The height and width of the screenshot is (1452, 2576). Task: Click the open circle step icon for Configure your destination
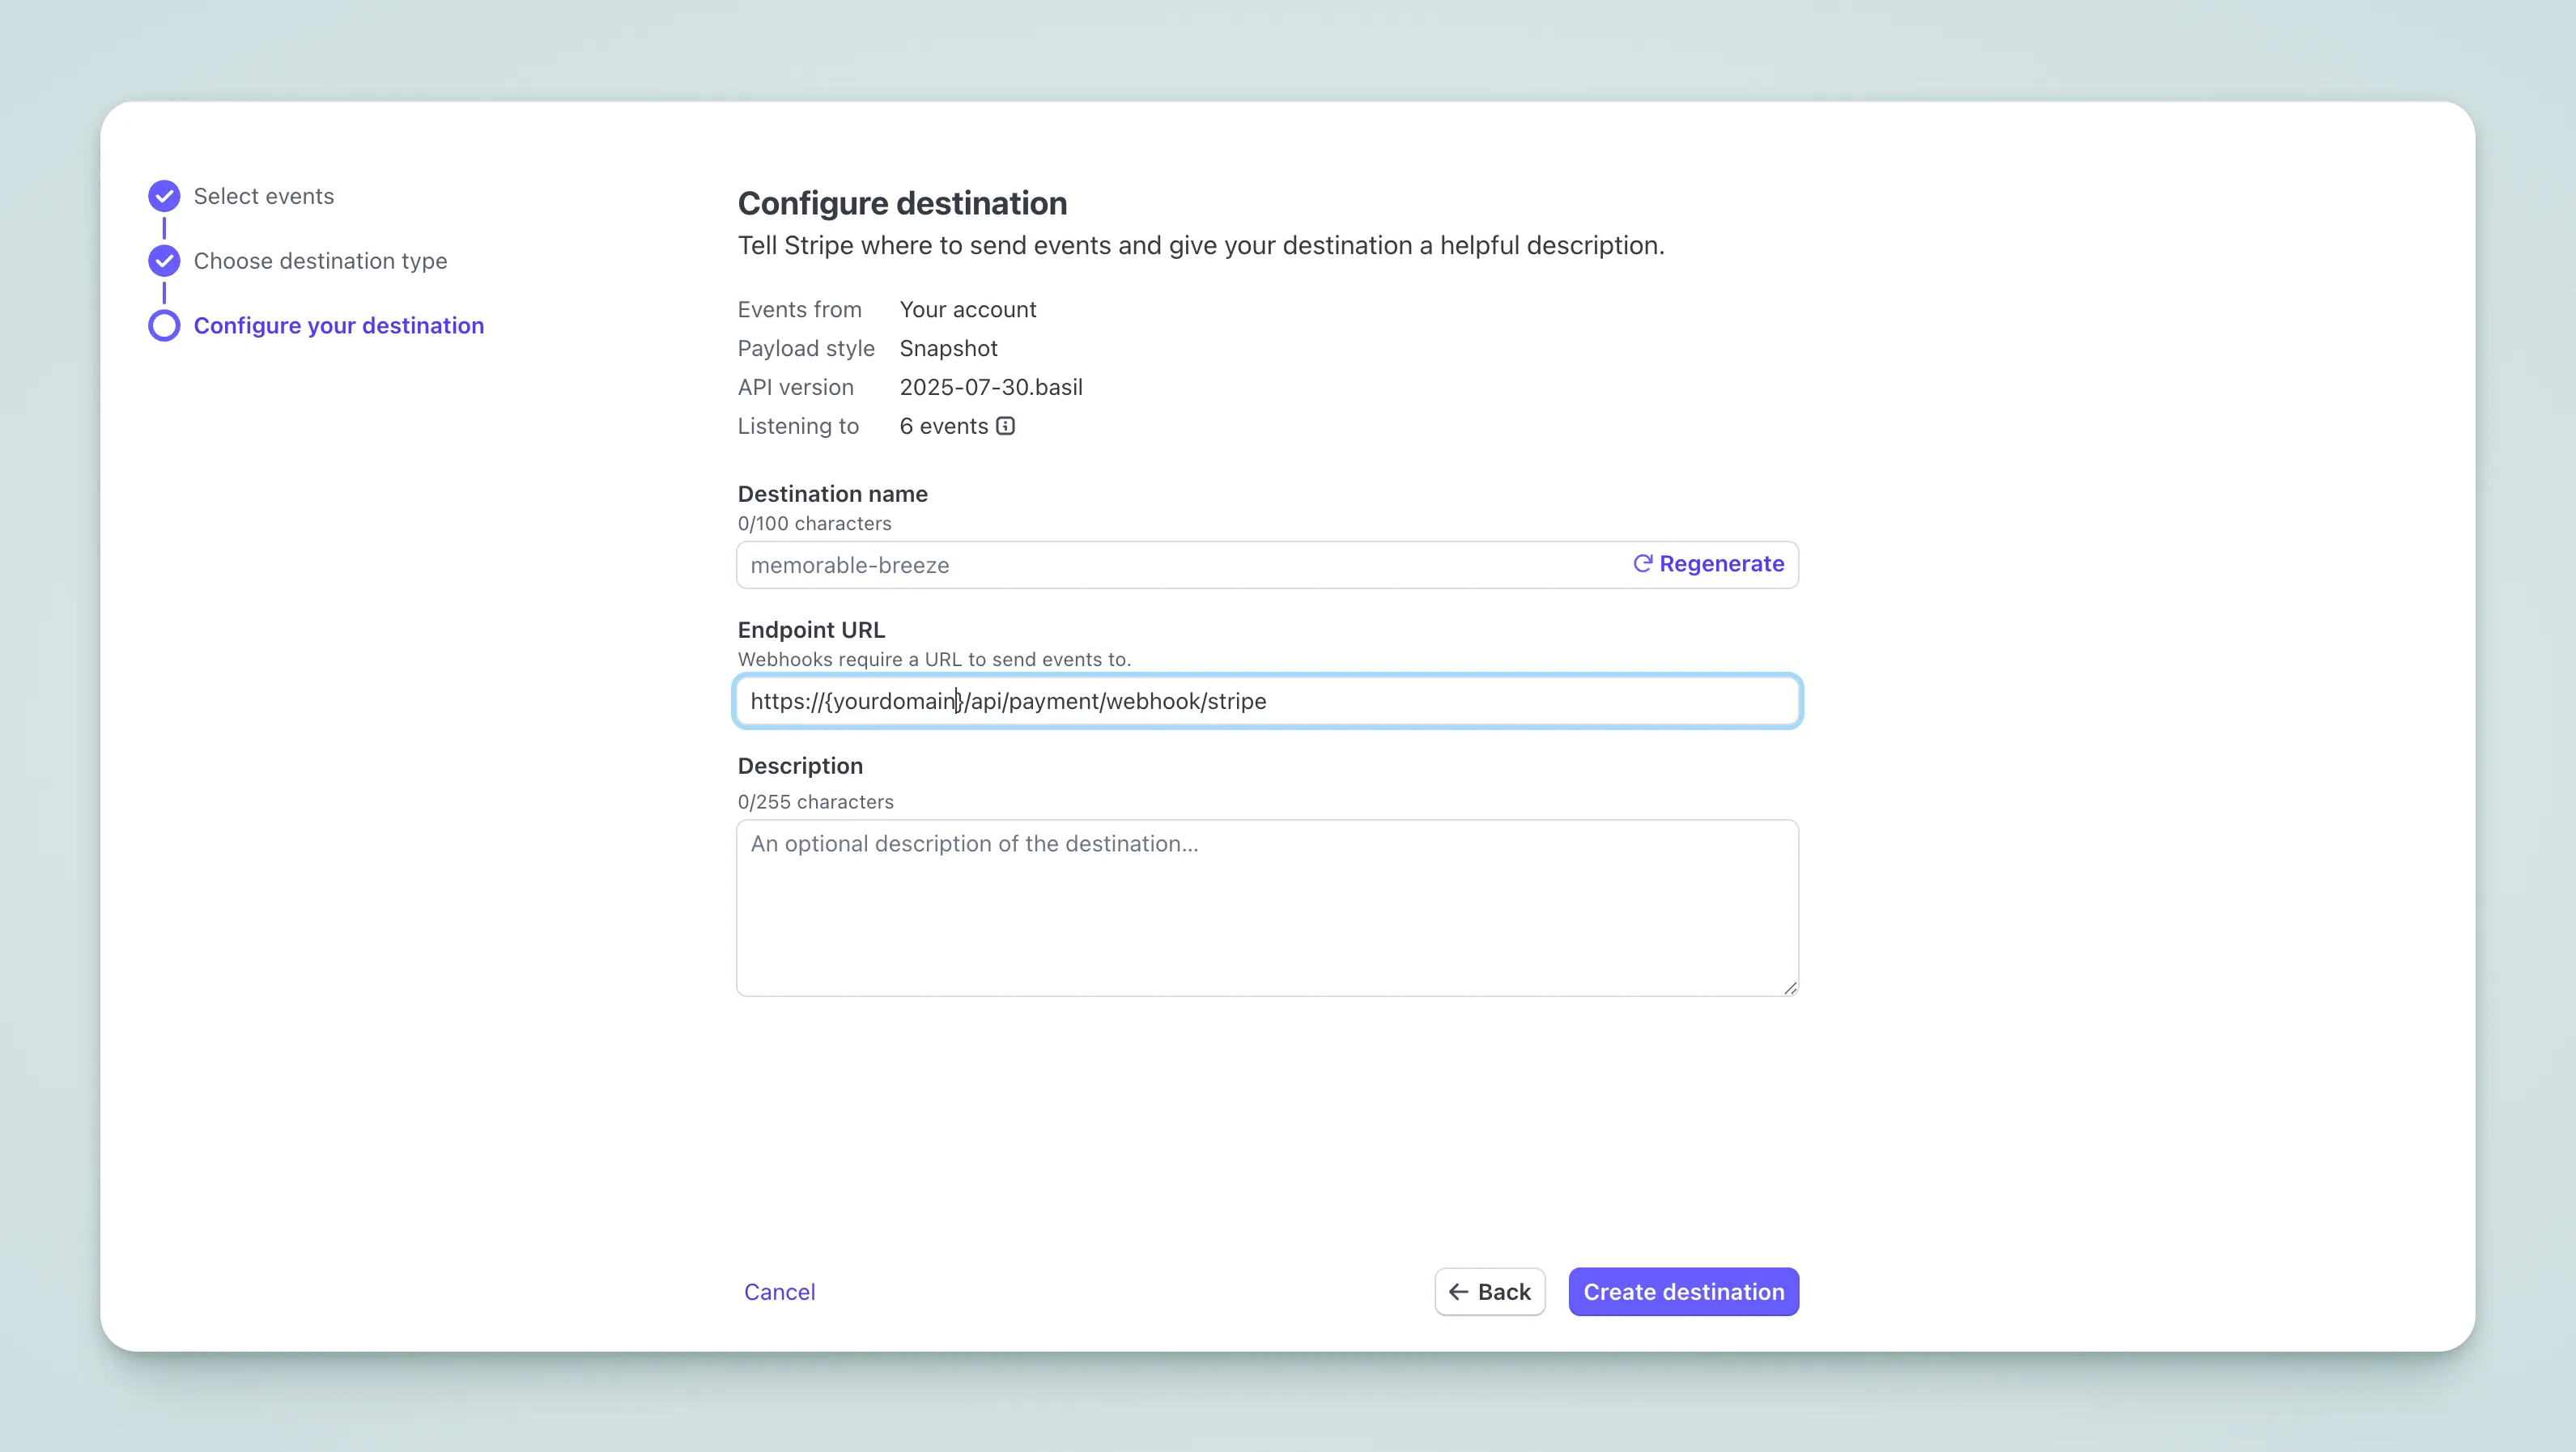[163, 325]
